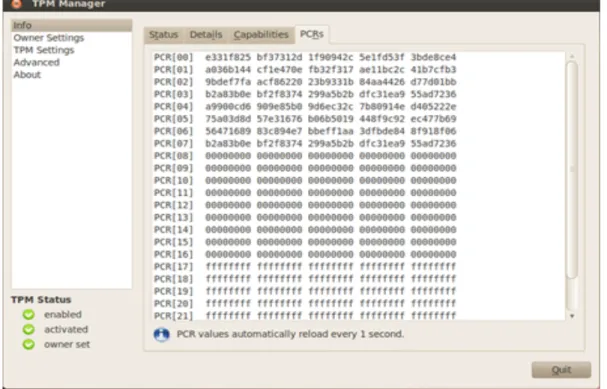Click the PCR[16] row label
The width and height of the screenshot is (607, 389).
pyautogui.click(x=173, y=254)
